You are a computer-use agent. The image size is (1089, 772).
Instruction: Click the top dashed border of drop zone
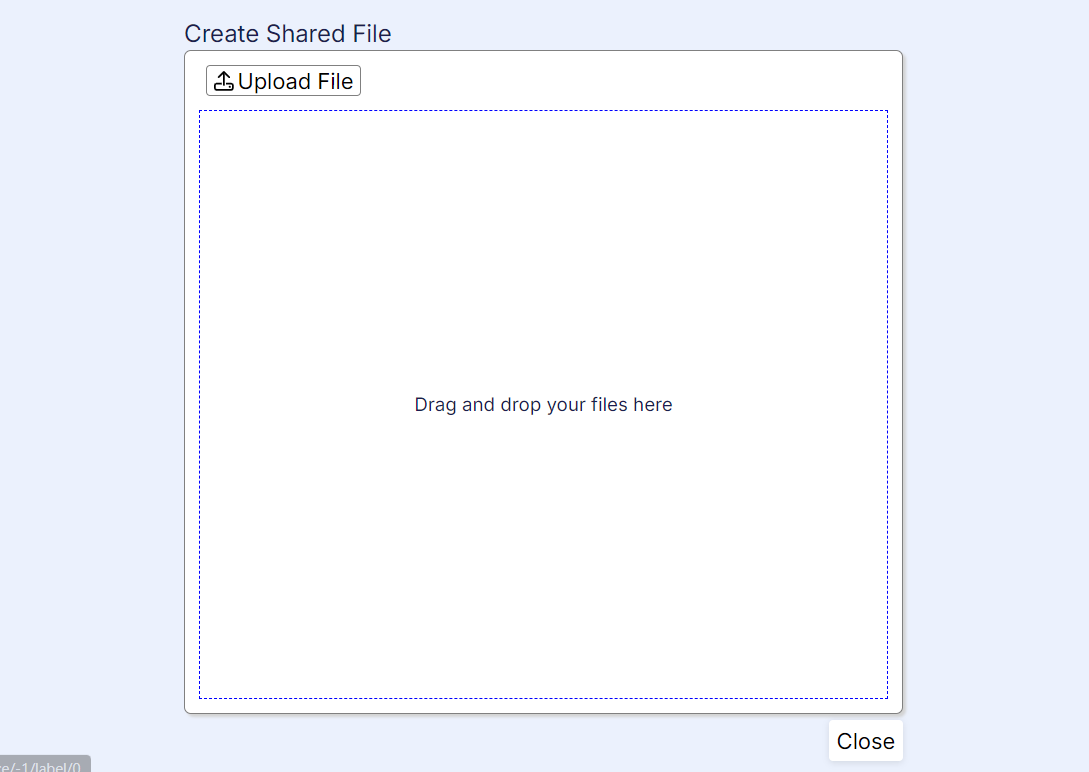point(543,111)
